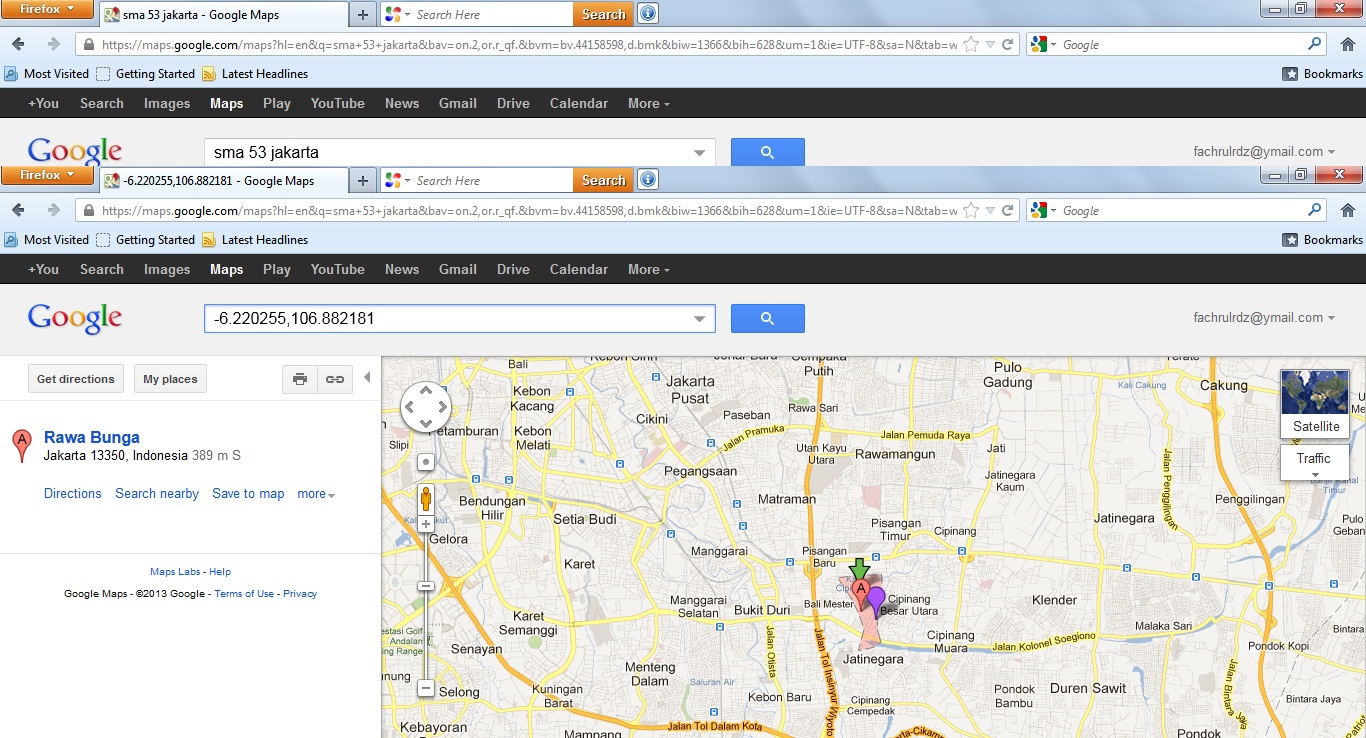Select the -6.220255,106.882181 Google Maps tab

pos(225,181)
